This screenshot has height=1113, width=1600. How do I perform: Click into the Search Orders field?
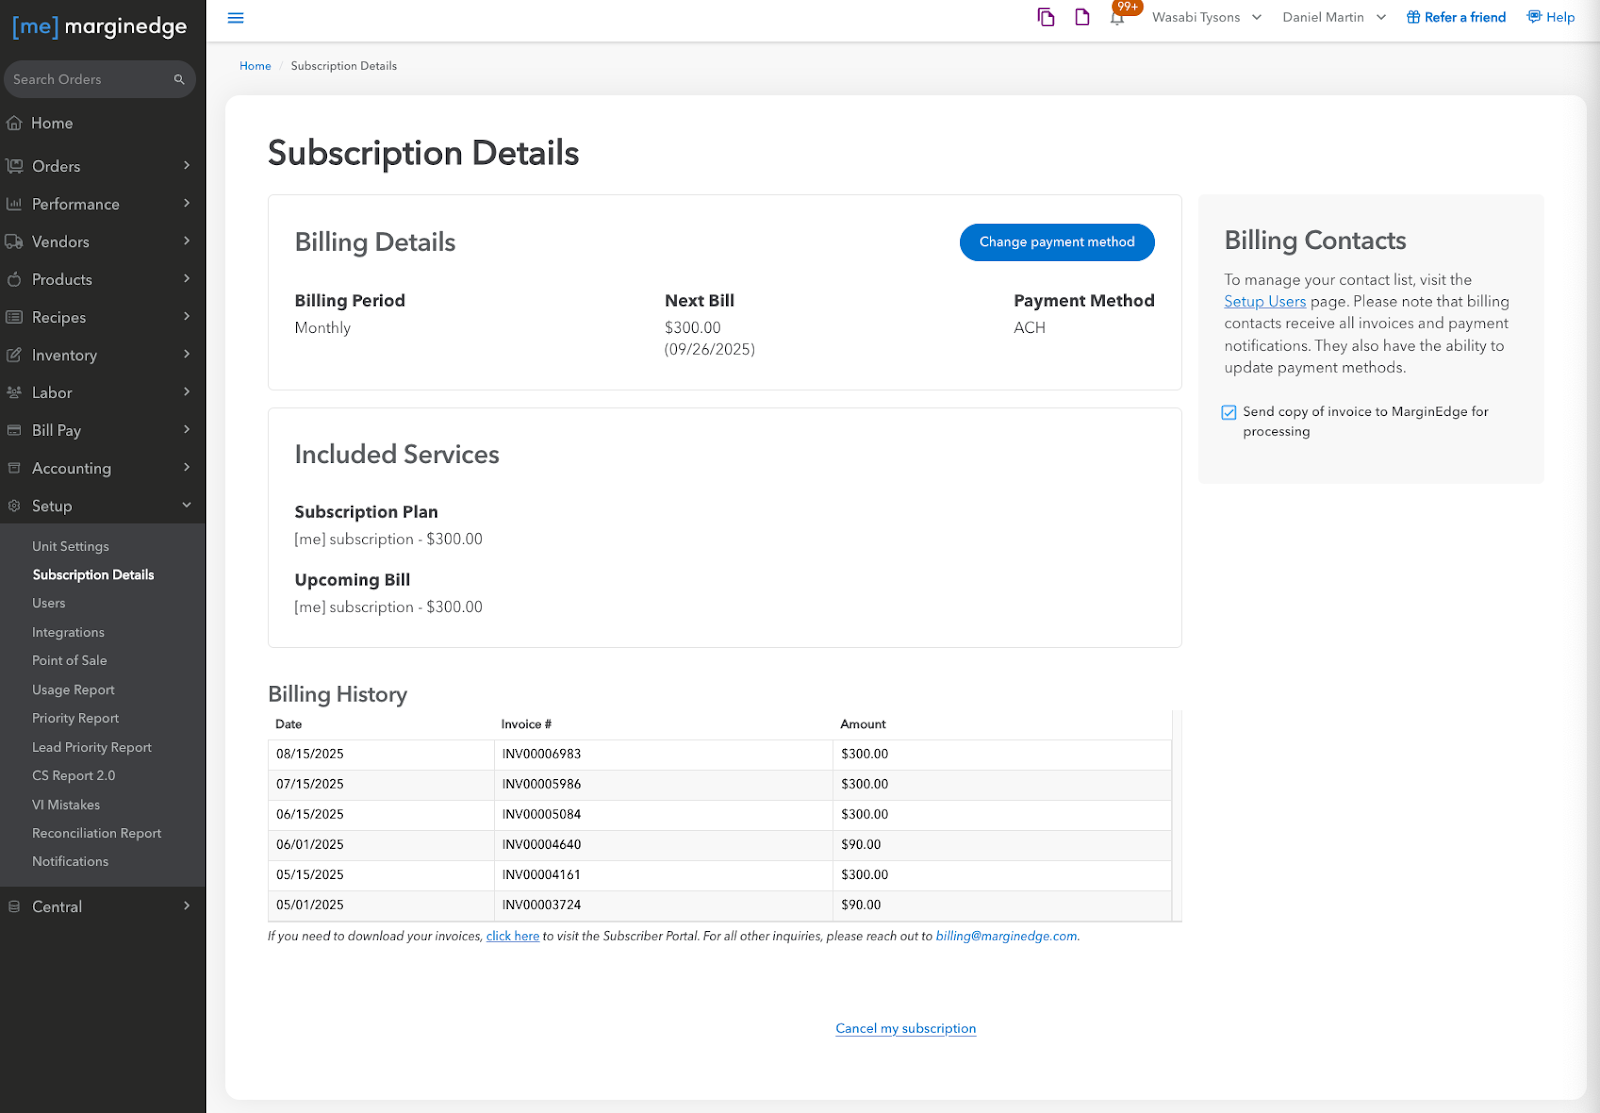[88, 80]
